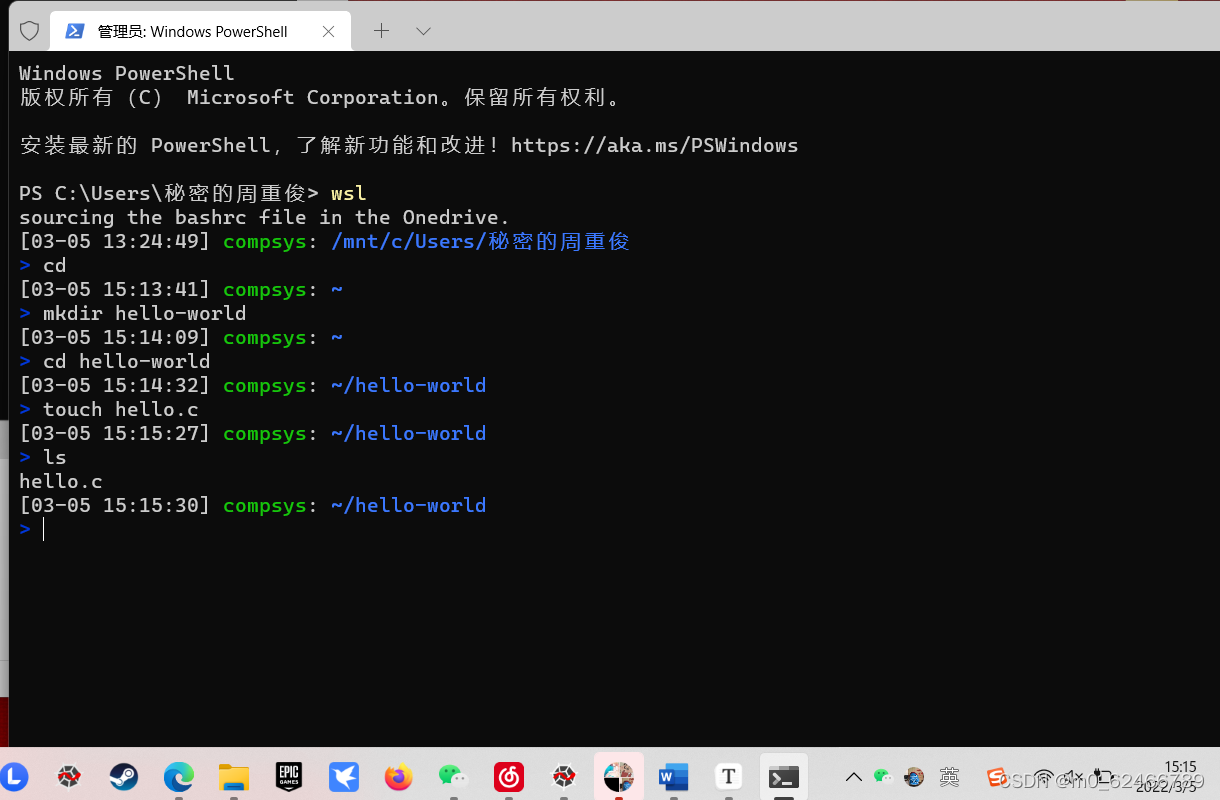This screenshot has height=800, width=1220.
Task: Switch input language via the 英 indicator
Action: point(948,776)
